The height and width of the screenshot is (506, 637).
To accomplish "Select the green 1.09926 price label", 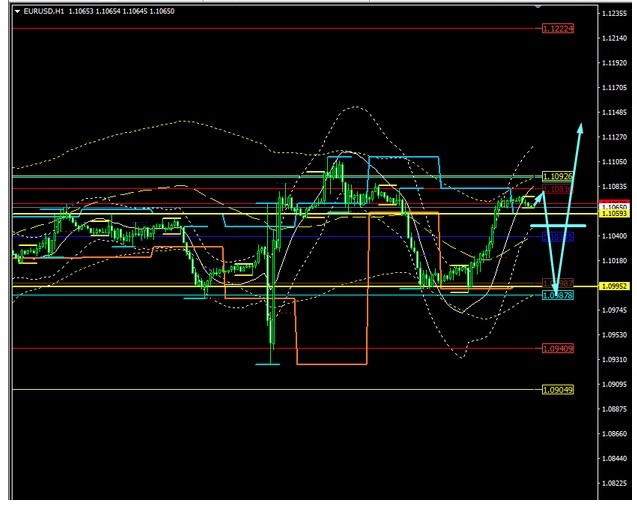I will 557,176.
